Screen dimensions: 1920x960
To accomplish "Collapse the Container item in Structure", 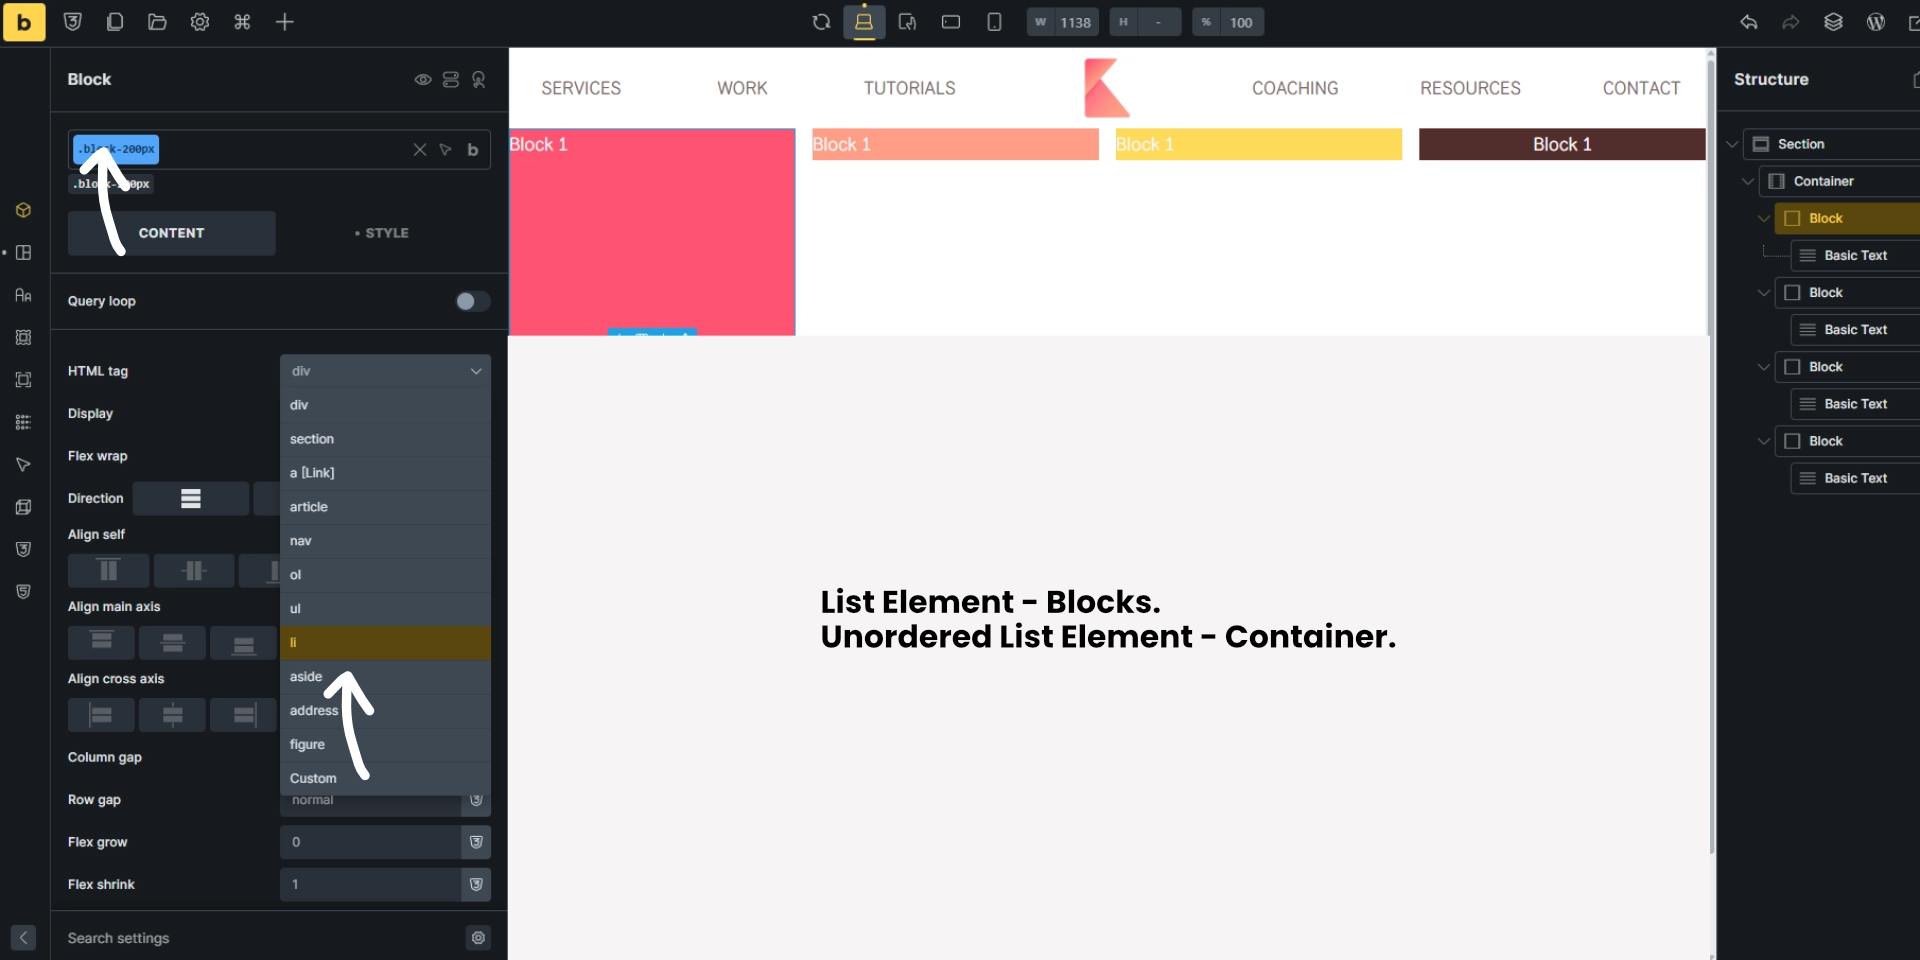I will click(1747, 181).
